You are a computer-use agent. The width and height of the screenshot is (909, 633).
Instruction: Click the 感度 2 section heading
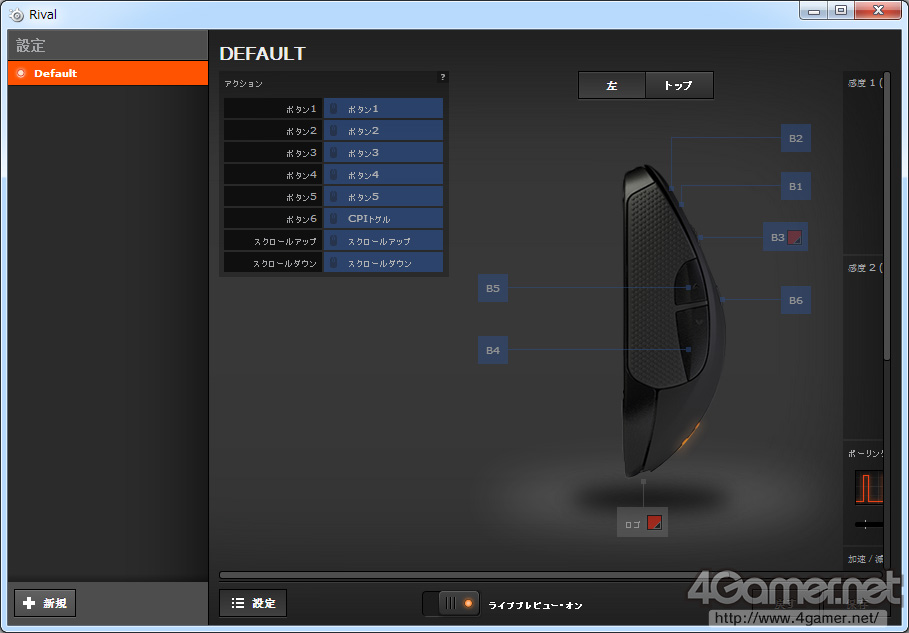(865, 268)
